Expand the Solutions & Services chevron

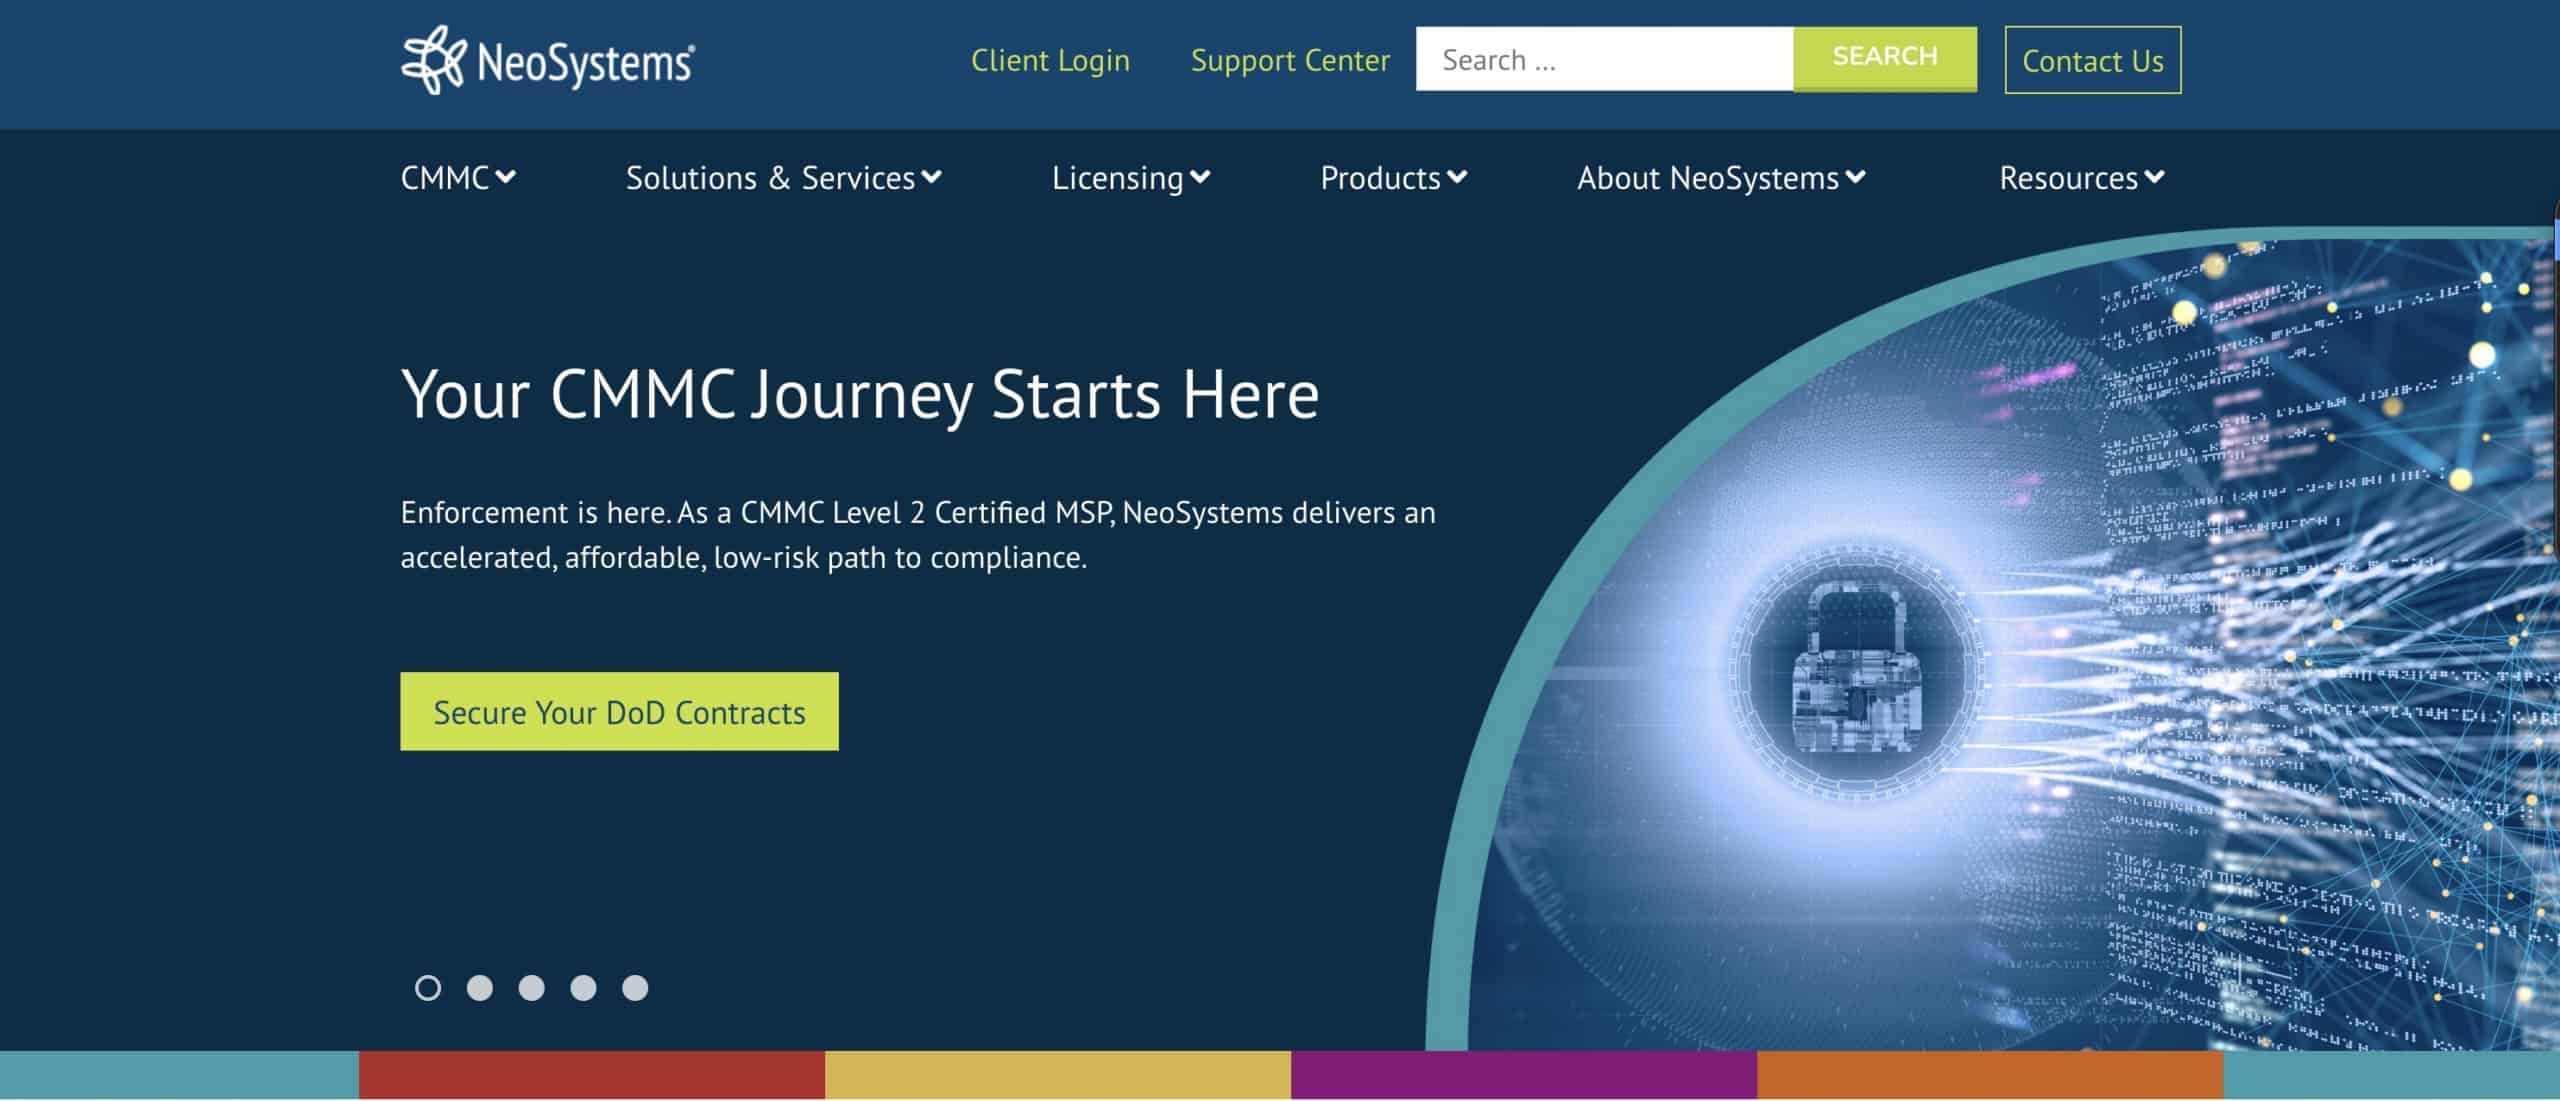931,177
